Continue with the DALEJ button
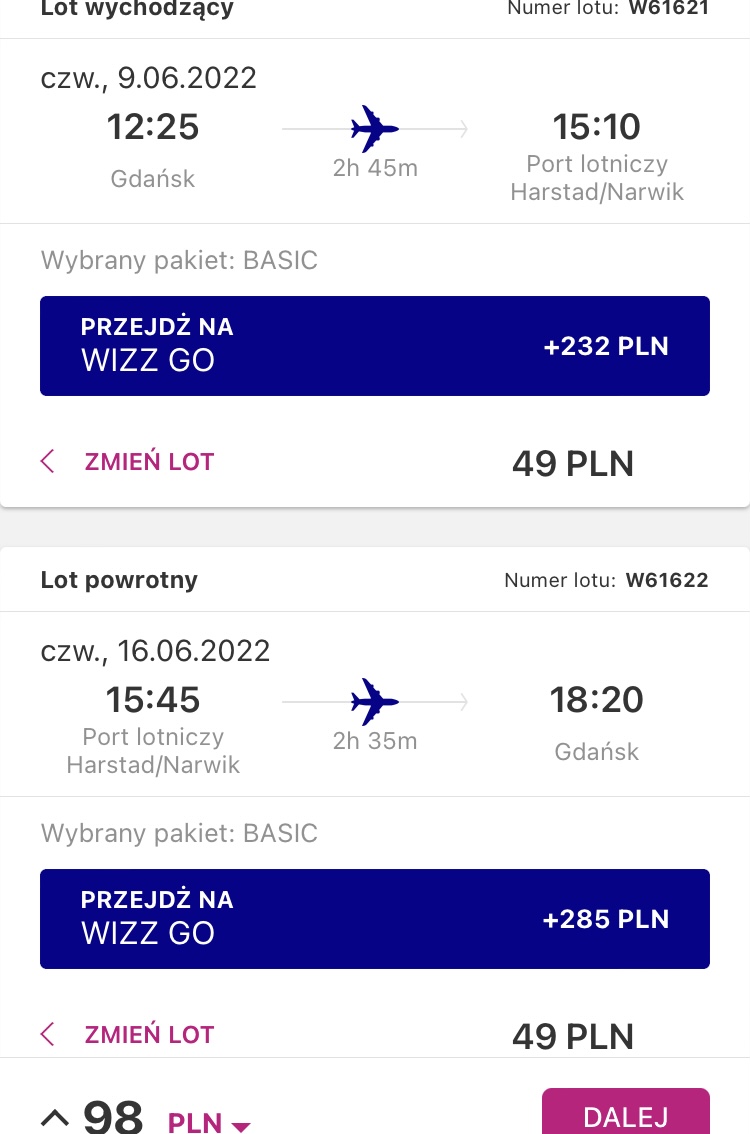The image size is (750, 1134). [626, 1114]
